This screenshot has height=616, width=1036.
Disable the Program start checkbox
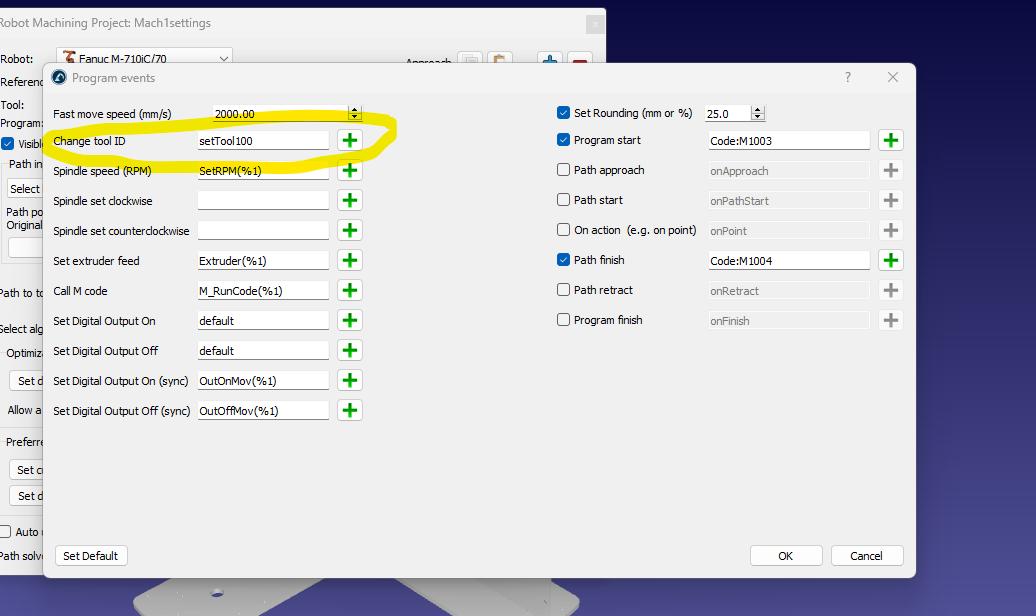(x=564, y=140)
